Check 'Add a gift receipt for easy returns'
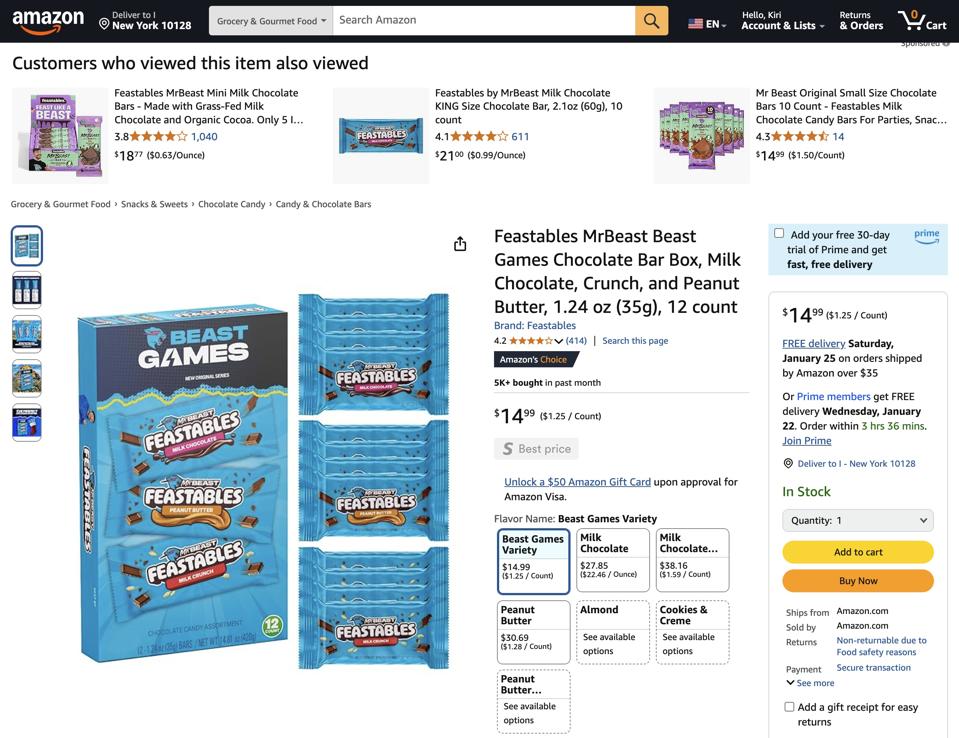The height and width of the screenshot is (738, 959). tap(789, 706)
